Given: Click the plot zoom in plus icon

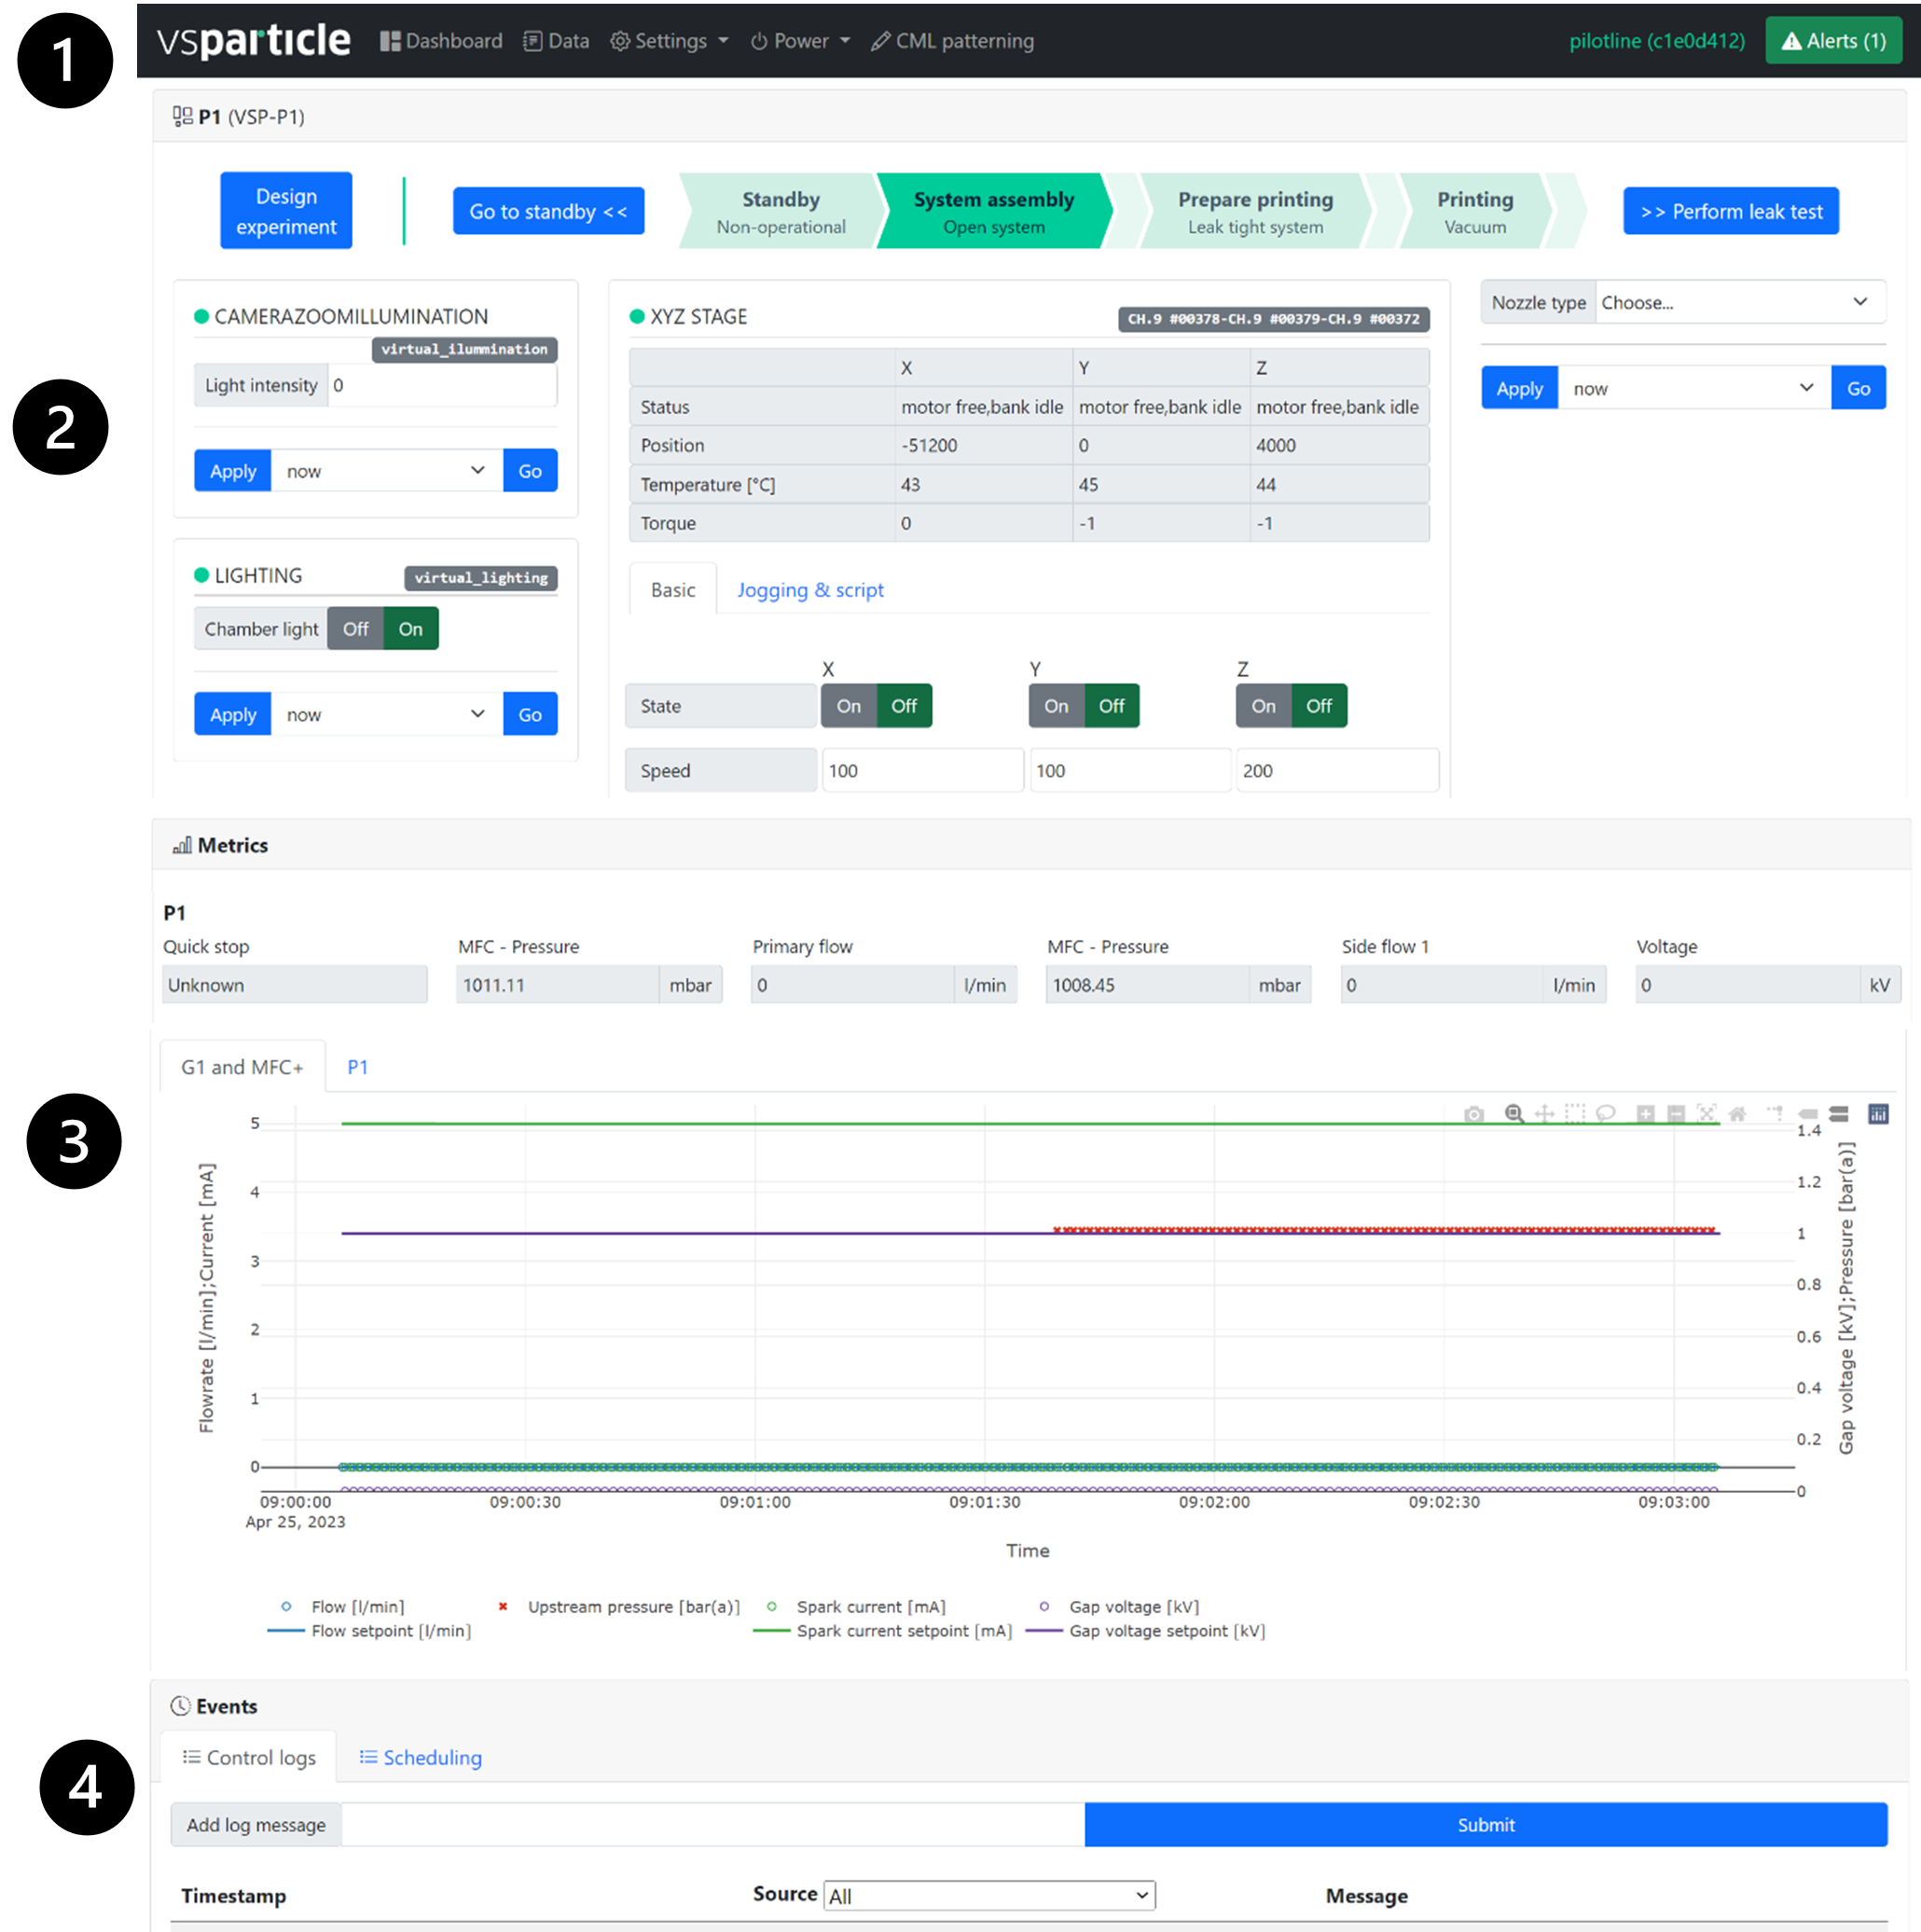Looking at the screenshot, I should [x=1645, y=1114].
